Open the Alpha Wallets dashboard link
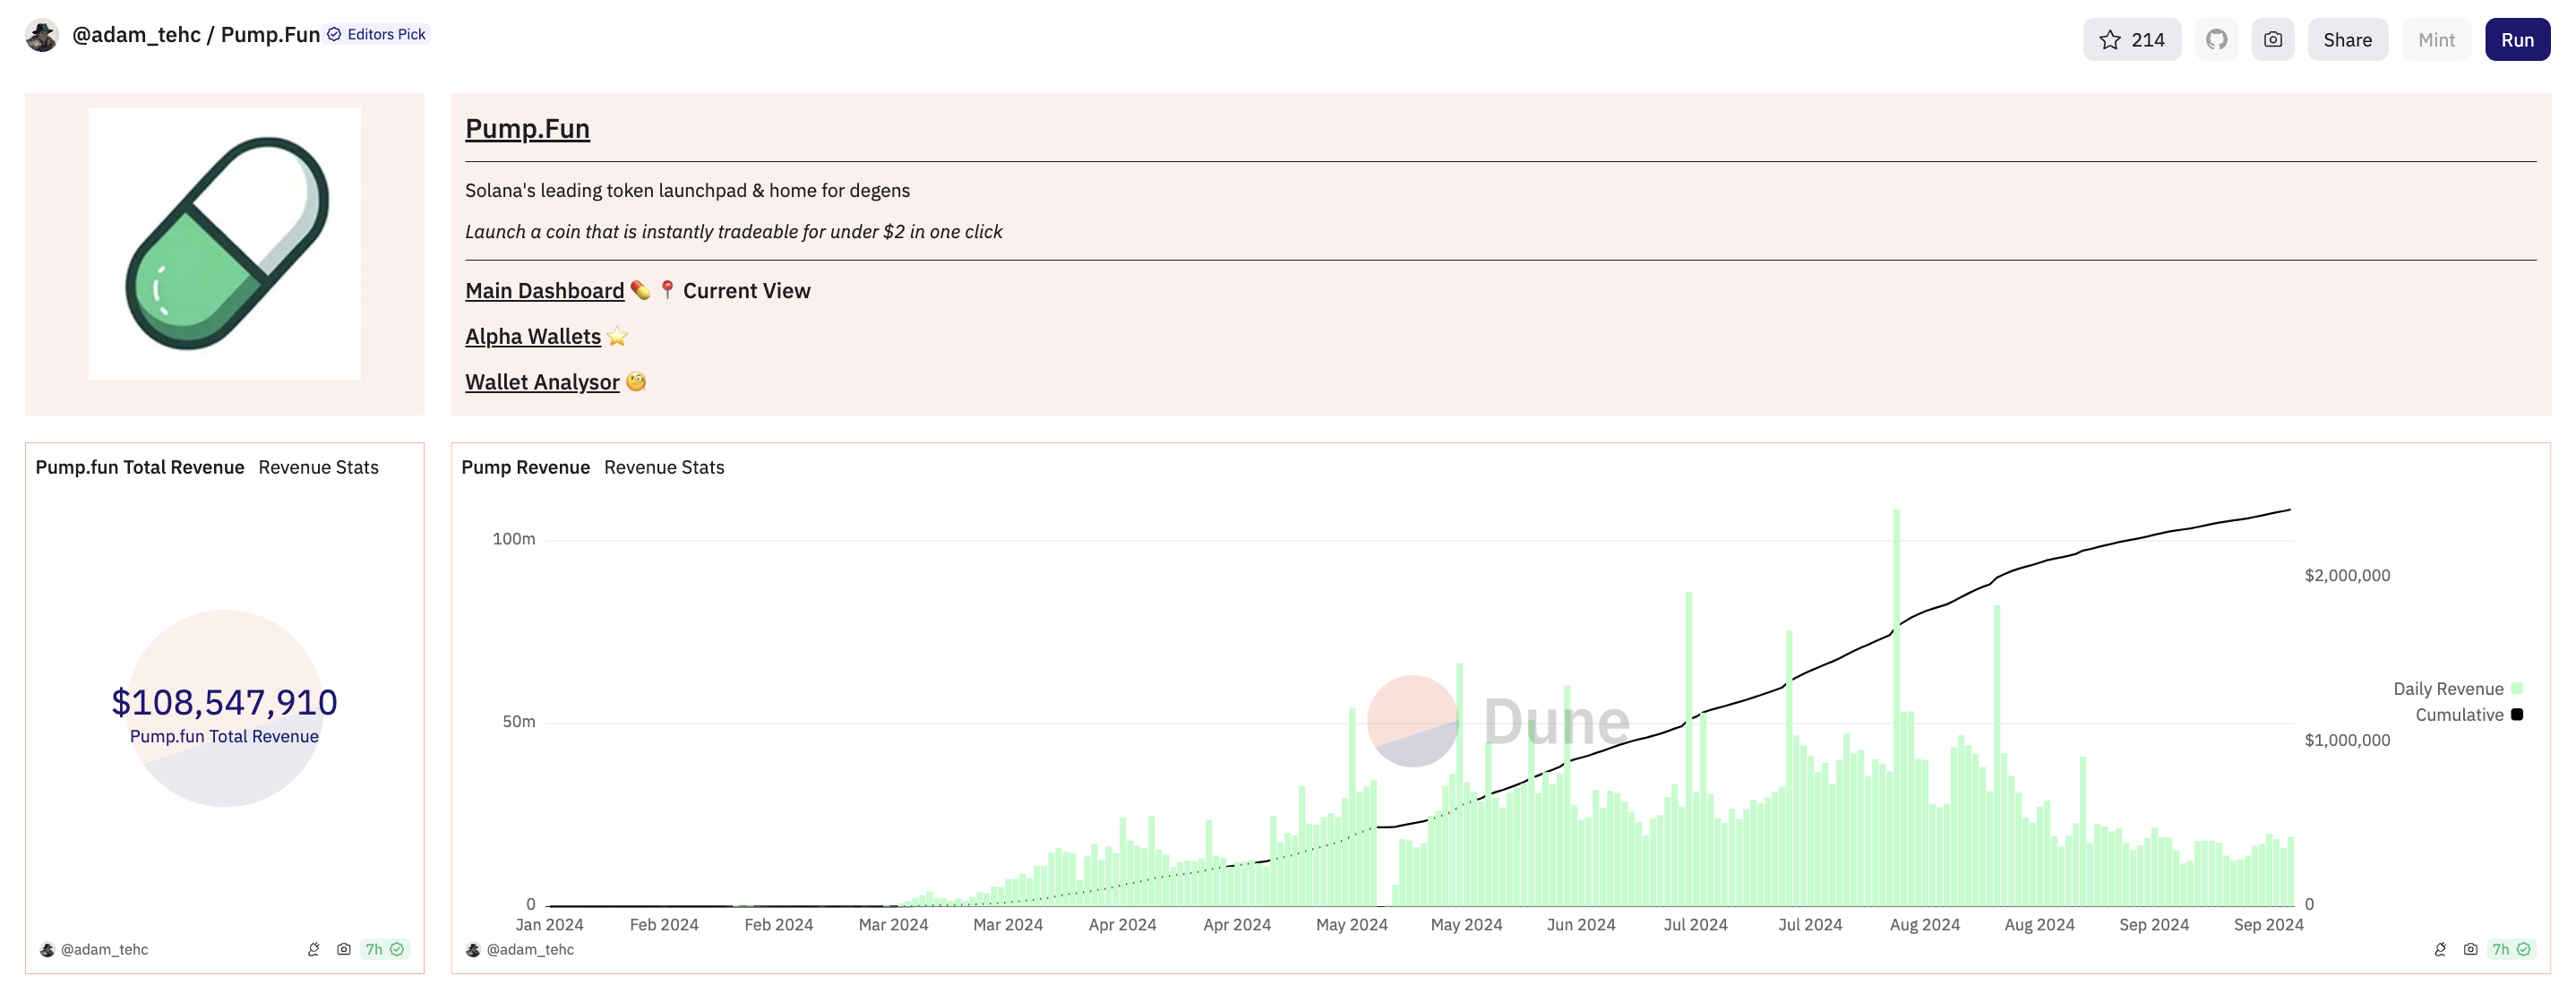Screen dimensions: 2576x985 pos(532,337)
